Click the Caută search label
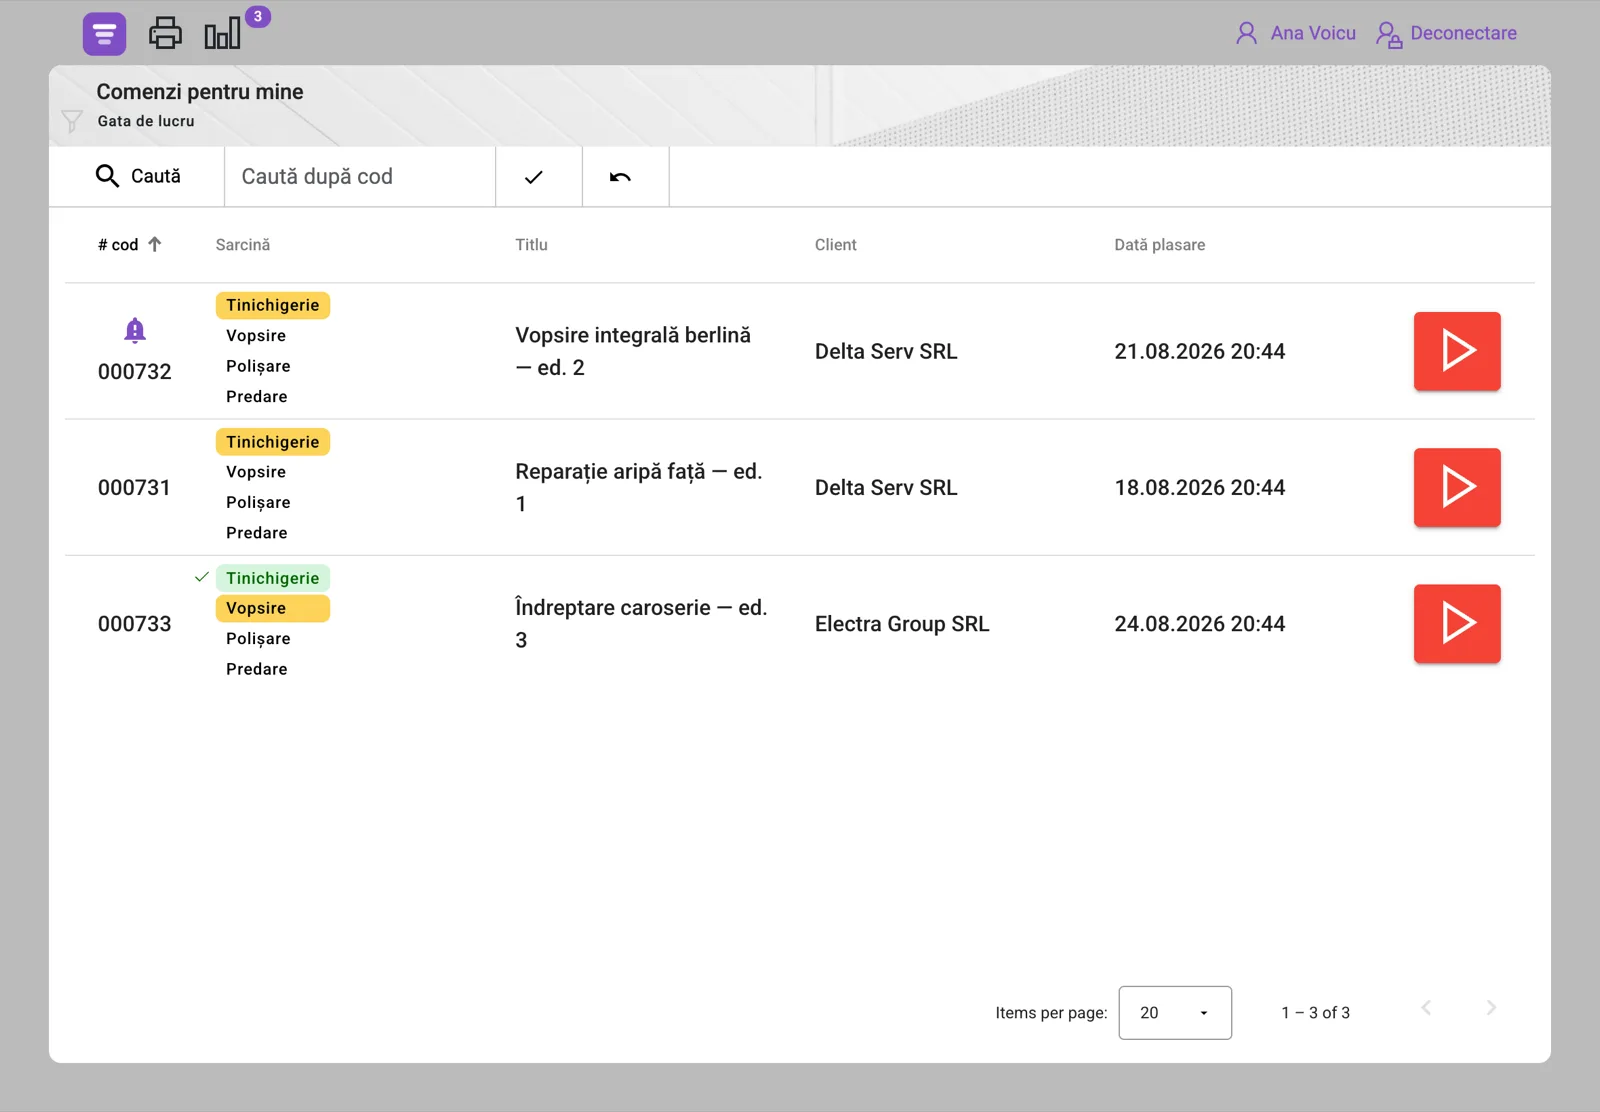This screenshot has height=1112, width=1600. tap(156, 176)
